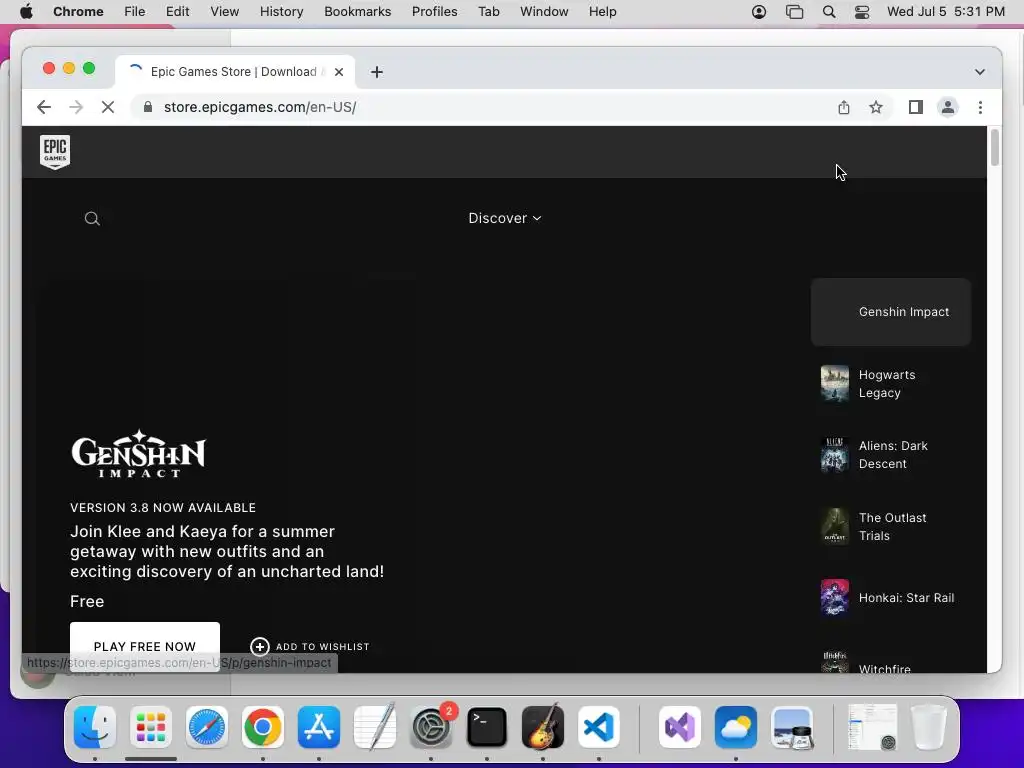Open Preview app from the Dock
1024x768 pixels.
click(x=792, y=727)
